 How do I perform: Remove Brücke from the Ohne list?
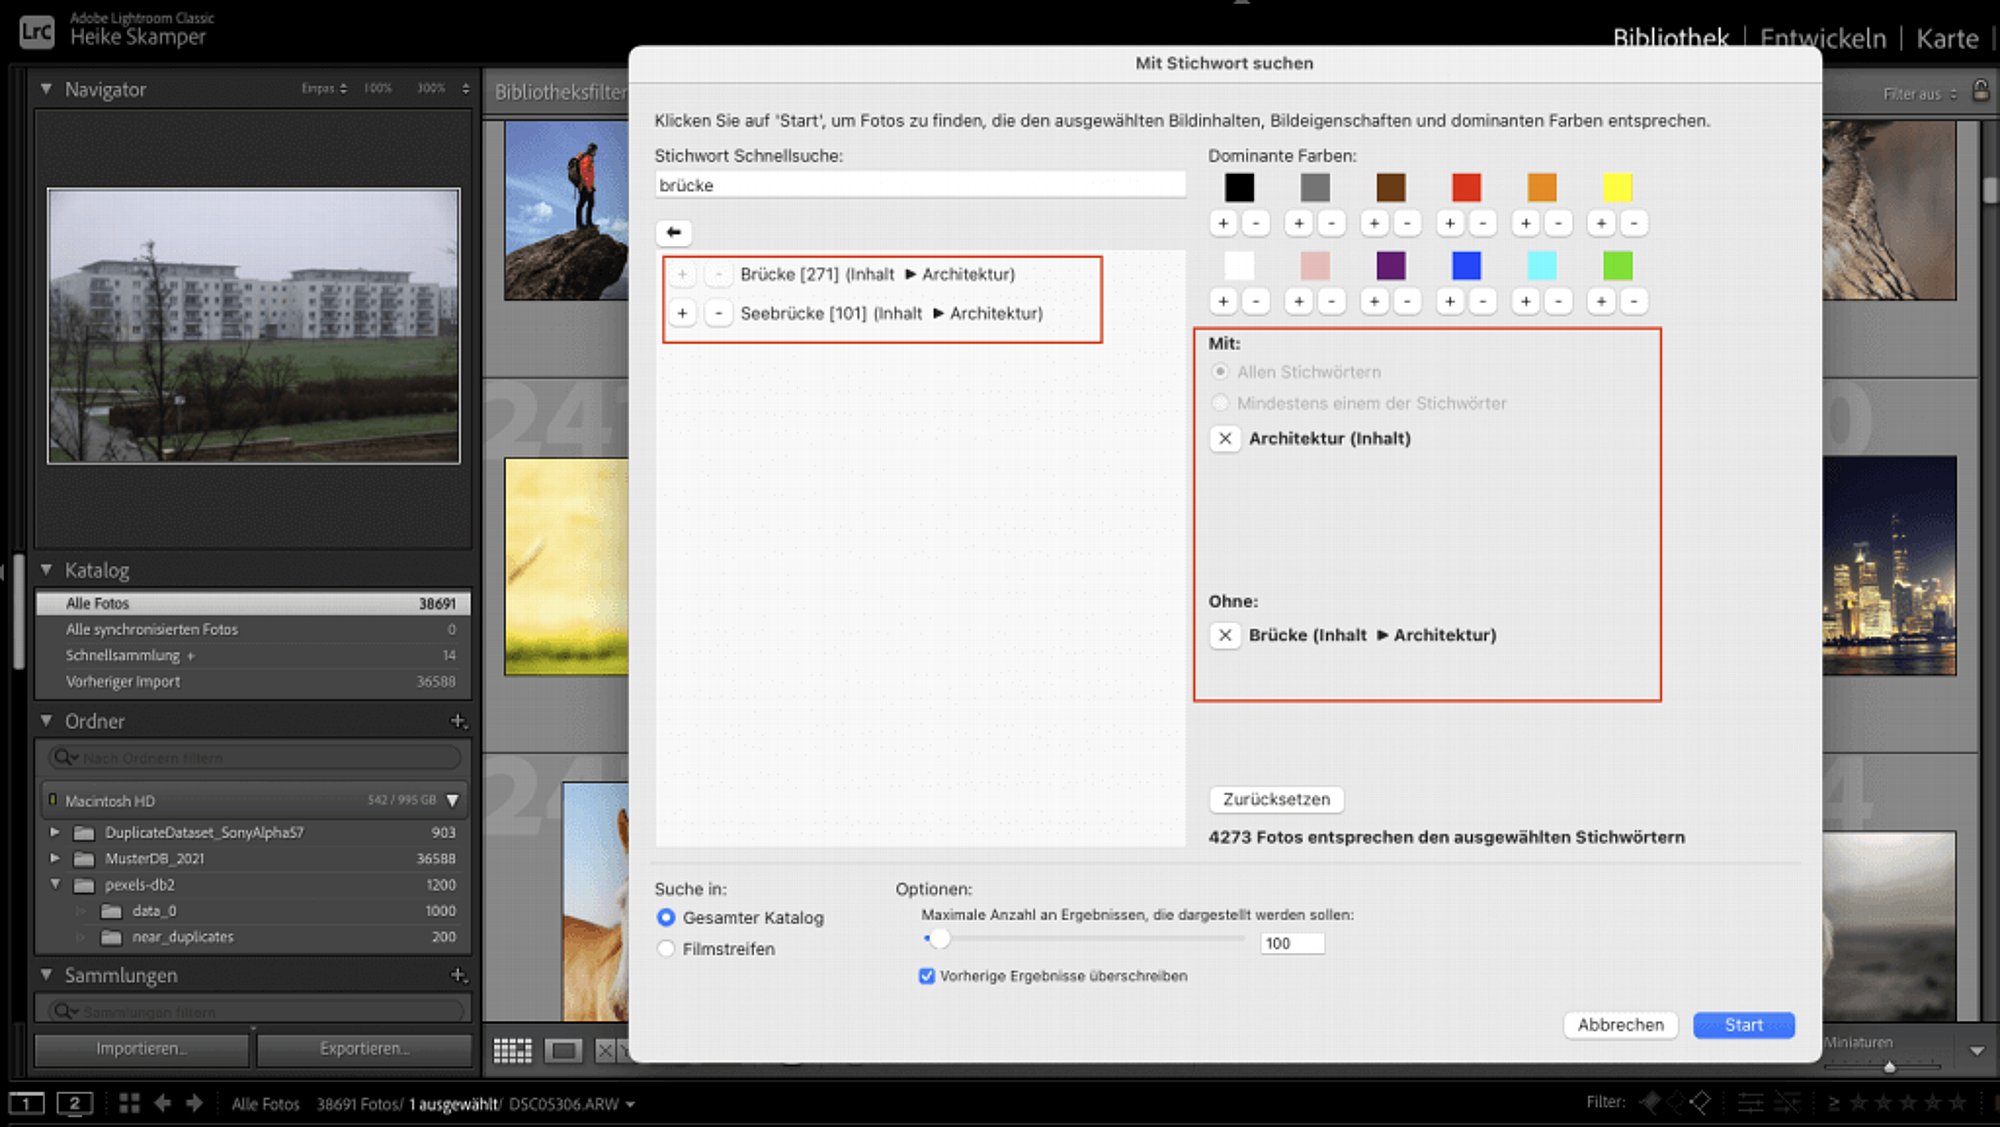[x=1225, y=635]
